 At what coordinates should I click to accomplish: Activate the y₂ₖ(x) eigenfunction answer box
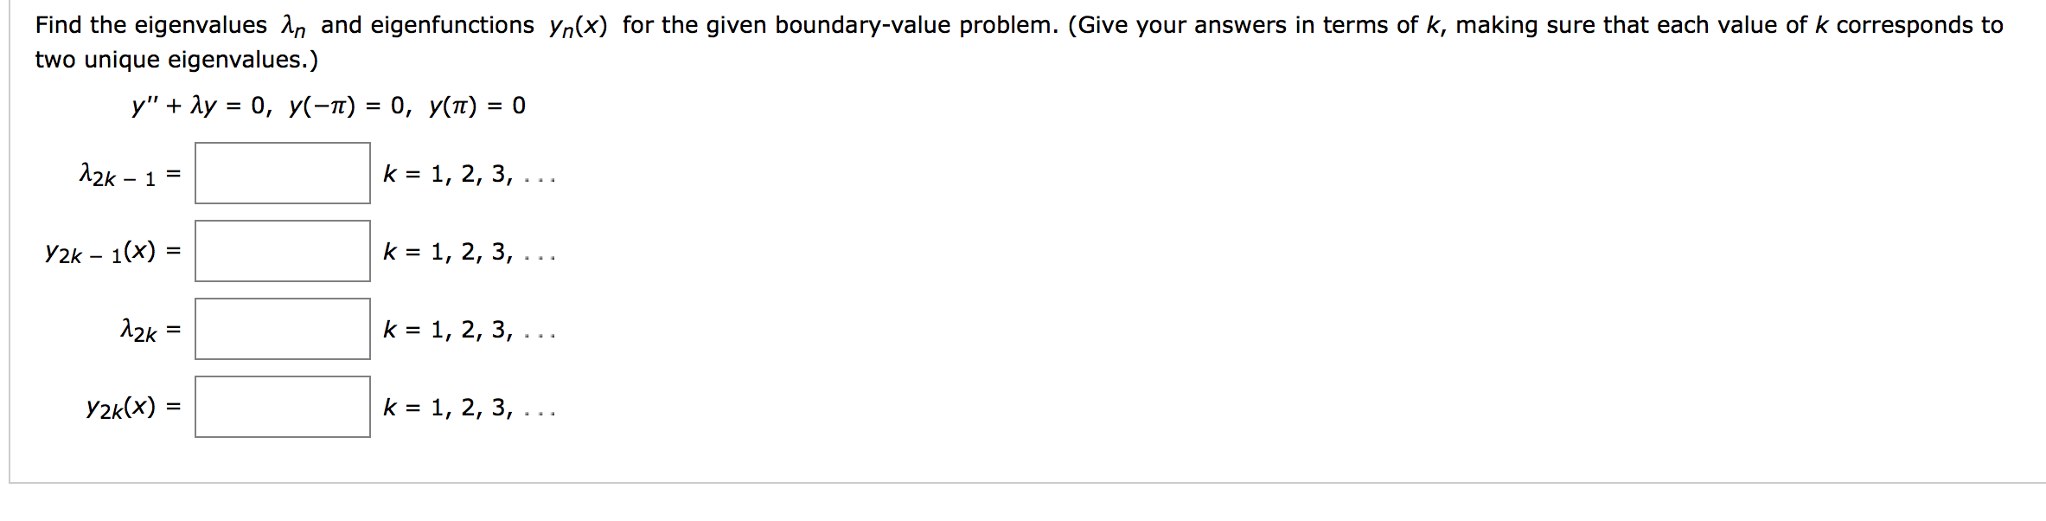(x=282, y=407)
